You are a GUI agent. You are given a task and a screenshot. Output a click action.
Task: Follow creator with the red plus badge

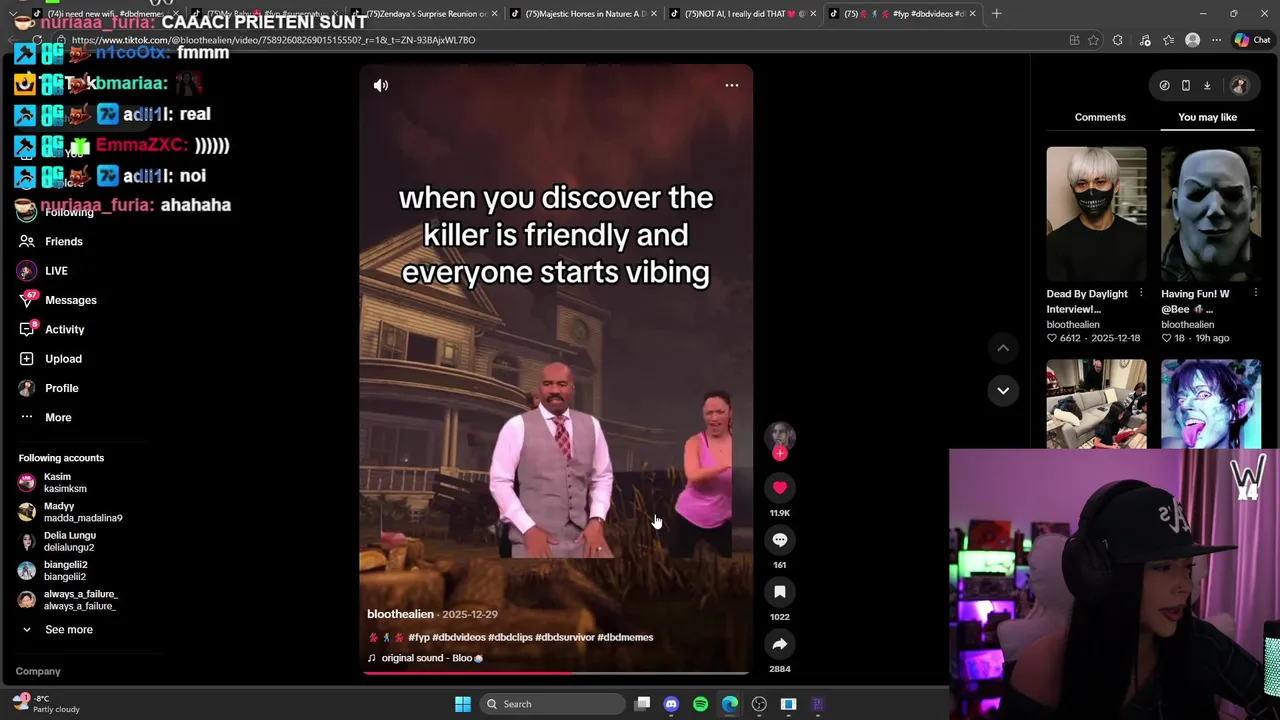click(780, 454)
